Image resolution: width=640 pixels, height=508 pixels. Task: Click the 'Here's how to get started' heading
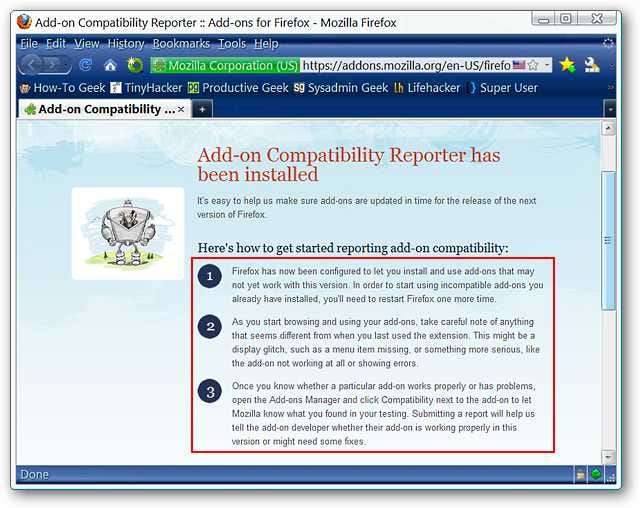pyautogui.click(x=353, y=248)
